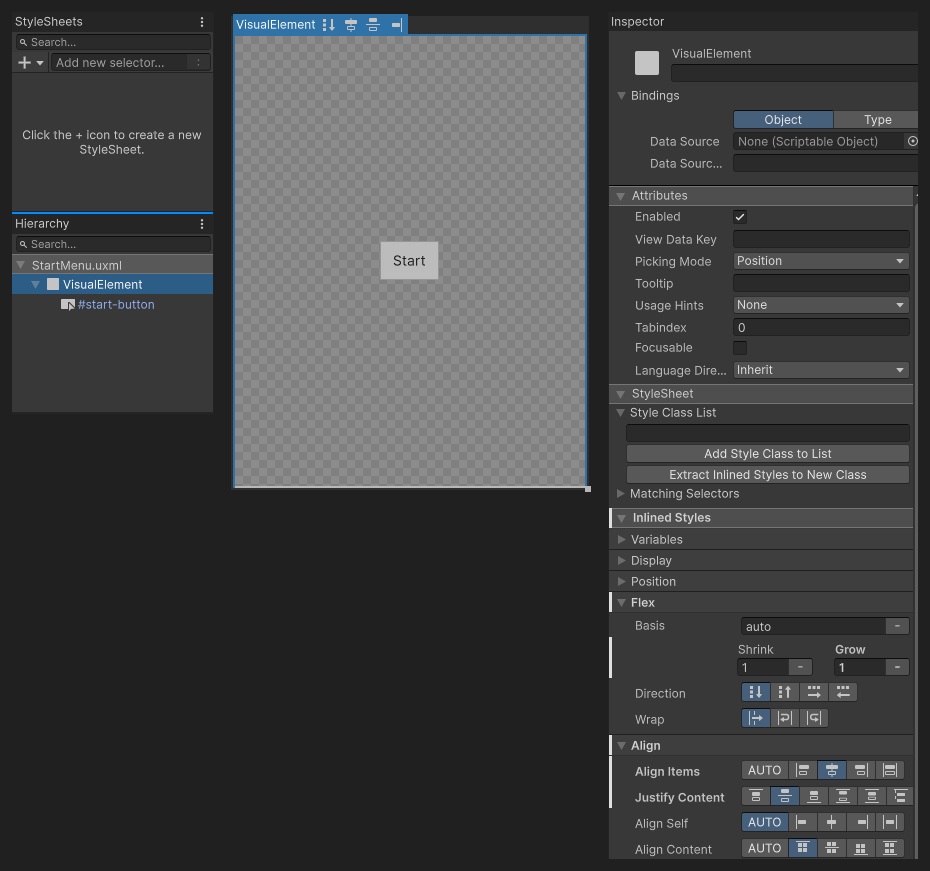
Task: Click the Tabindex value field
Action: pyautogui.click(x=821, y=327)
